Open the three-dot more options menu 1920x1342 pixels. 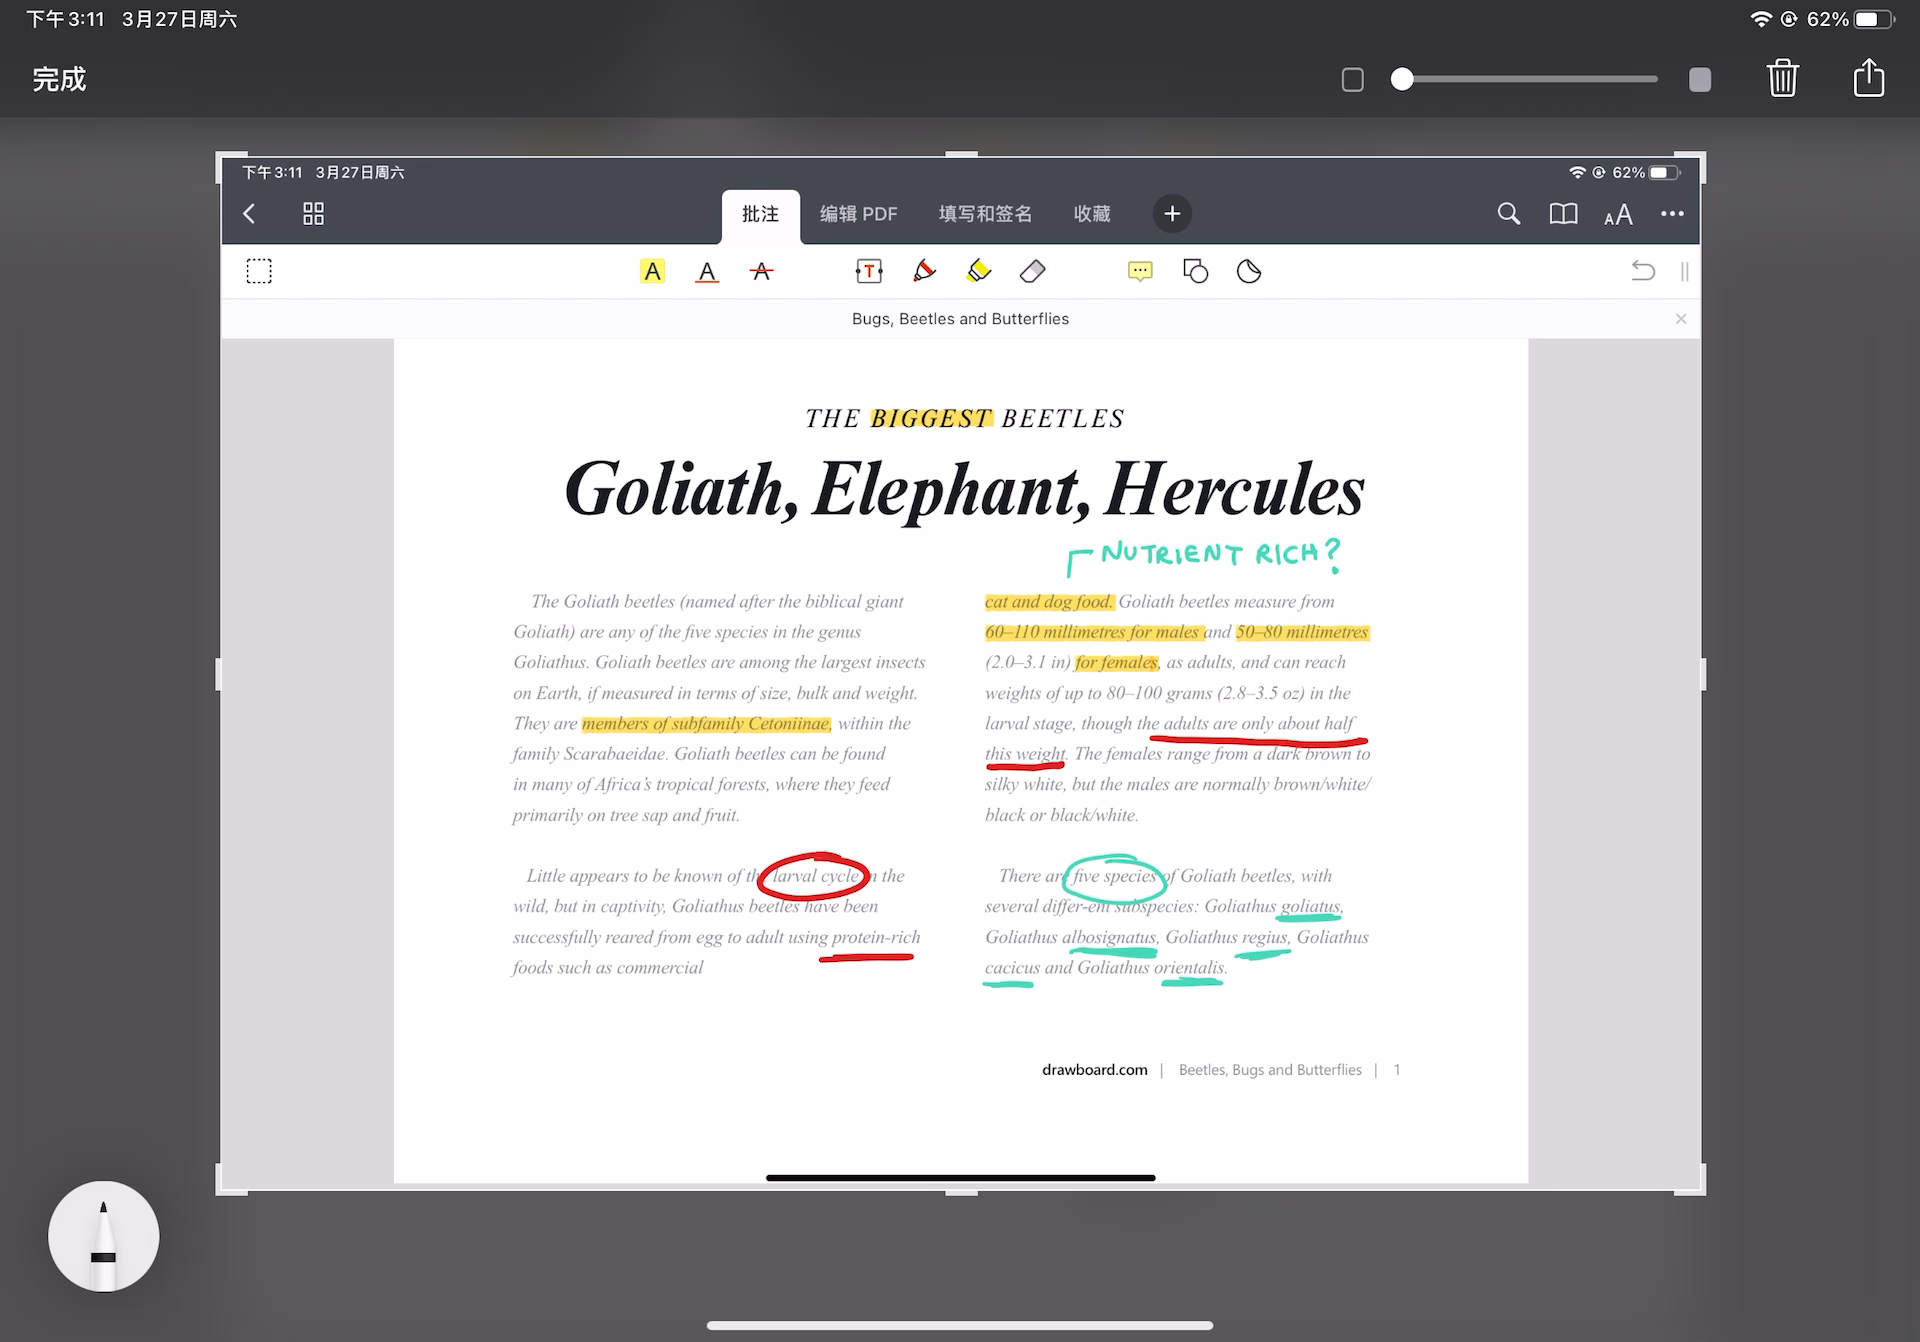coord(1672,213)
